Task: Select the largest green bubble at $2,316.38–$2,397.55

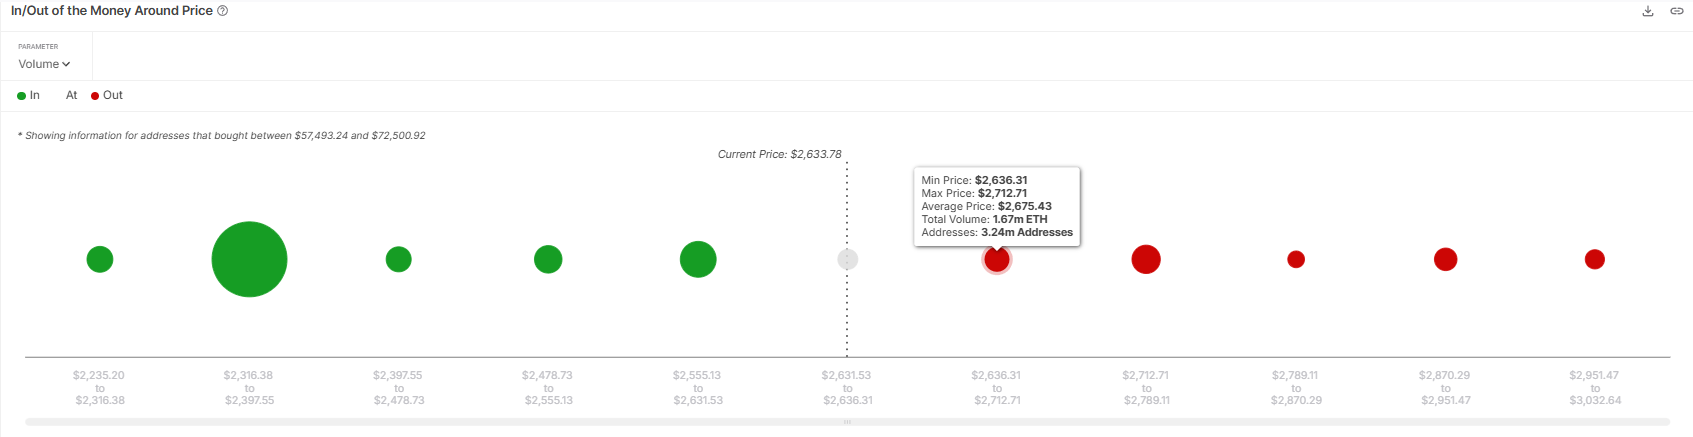Action: click(249, 259)
